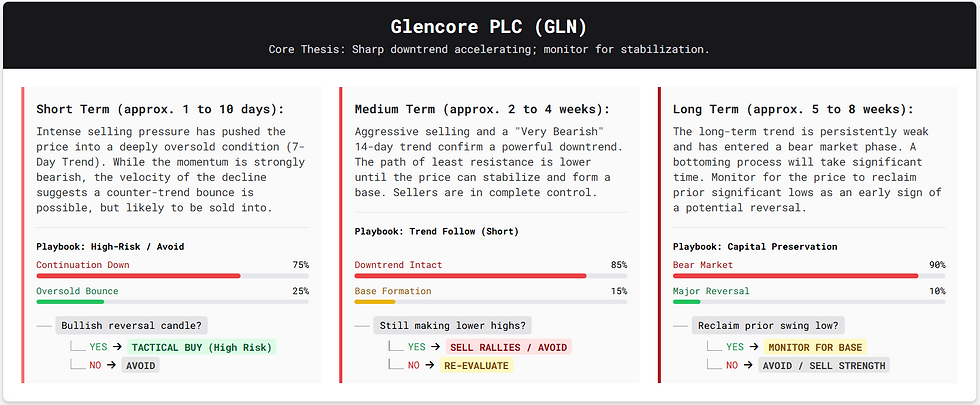This screenshot has width=980, height=405.
Task: Click the AVOID tag in Short Term
Action: pos(140,366)
